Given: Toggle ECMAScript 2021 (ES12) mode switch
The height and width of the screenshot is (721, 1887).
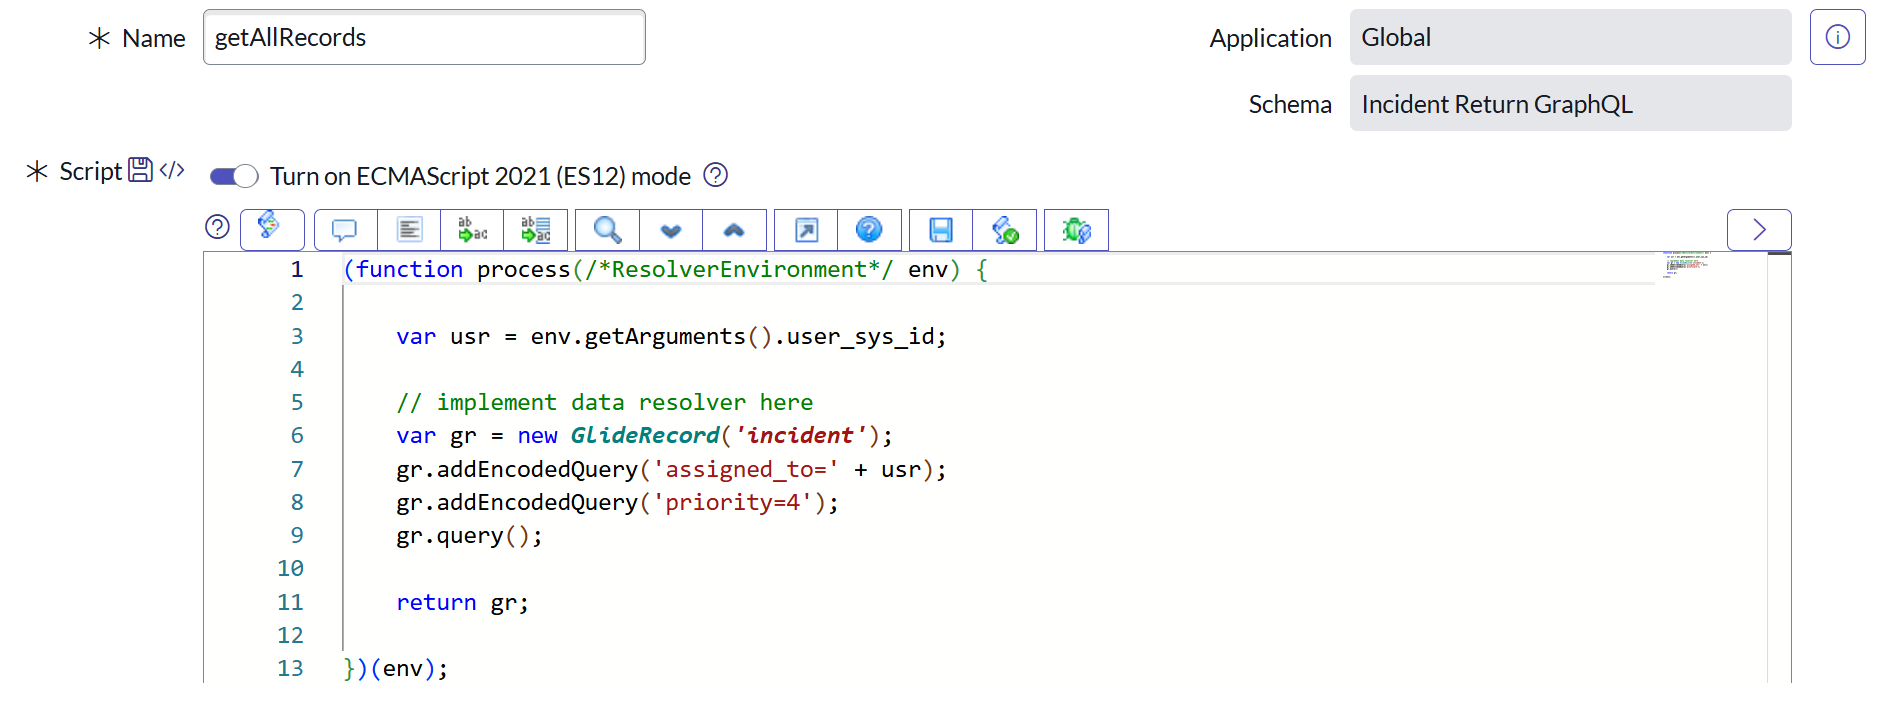Looking at the screenshot, I should tap(234, 177).
